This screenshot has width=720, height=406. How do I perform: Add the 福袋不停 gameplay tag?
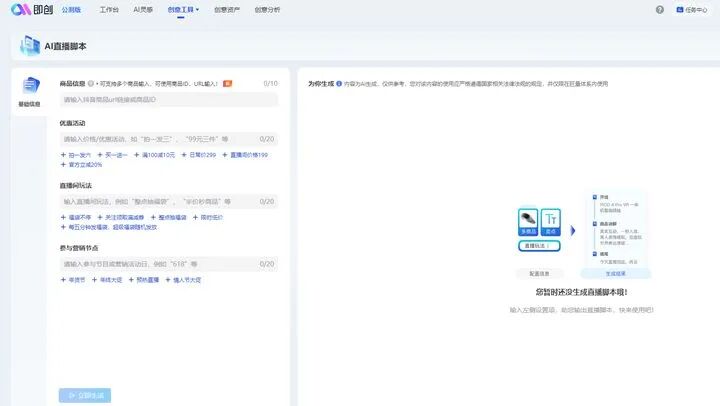(x=76, y=218)
